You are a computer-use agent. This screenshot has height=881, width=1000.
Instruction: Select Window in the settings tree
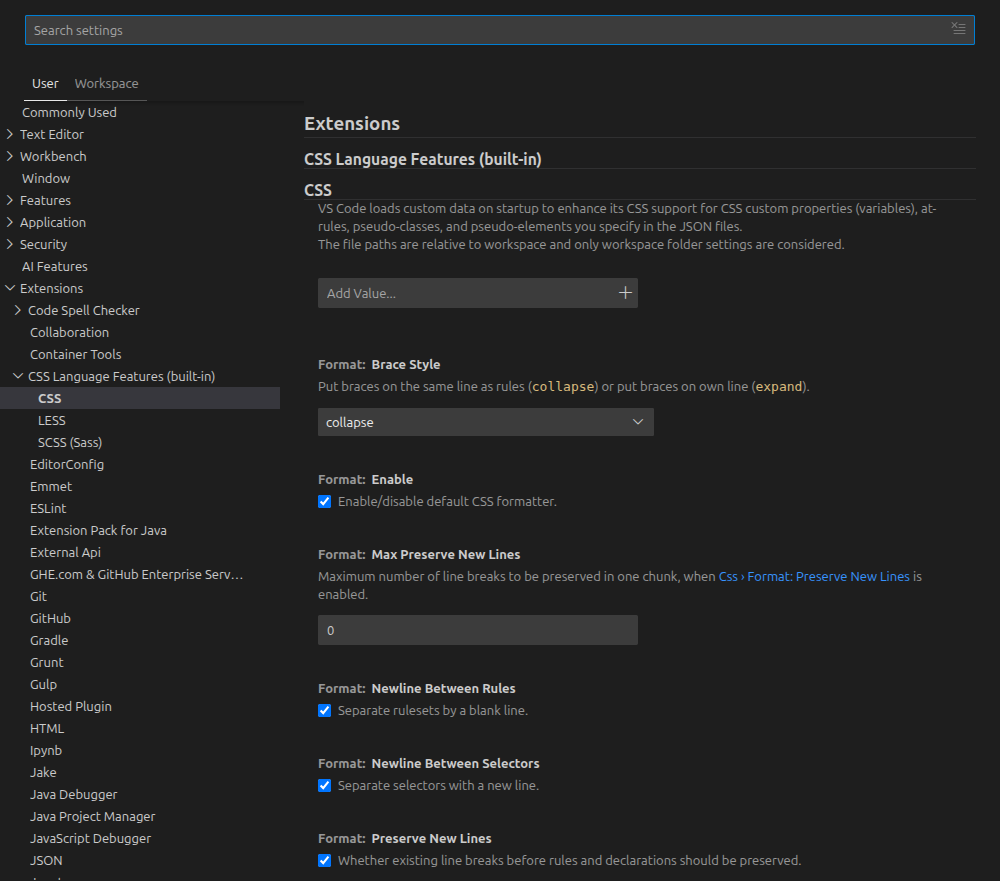click(46, 178)
